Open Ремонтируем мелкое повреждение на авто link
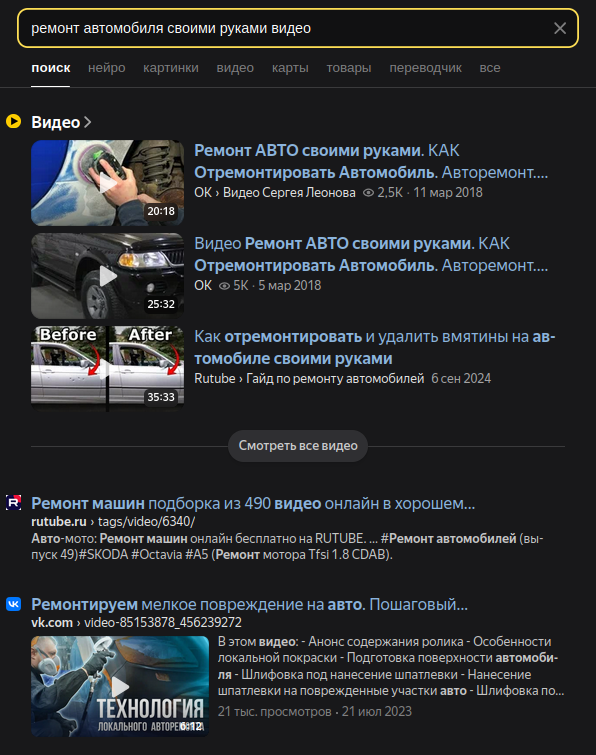The width and height of the screenshot is (596, 755). point(249,604)
